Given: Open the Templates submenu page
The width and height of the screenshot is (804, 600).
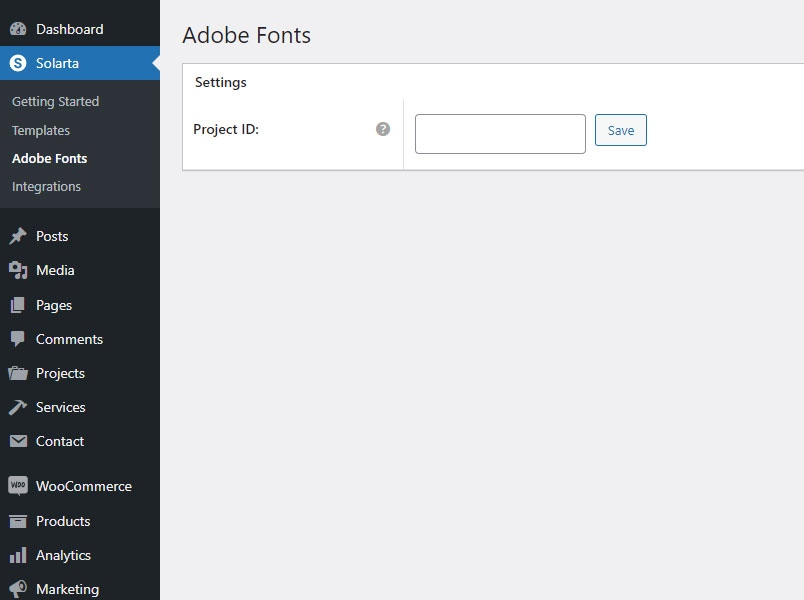Looking at the screenshot, I should [x=41, y=130].
